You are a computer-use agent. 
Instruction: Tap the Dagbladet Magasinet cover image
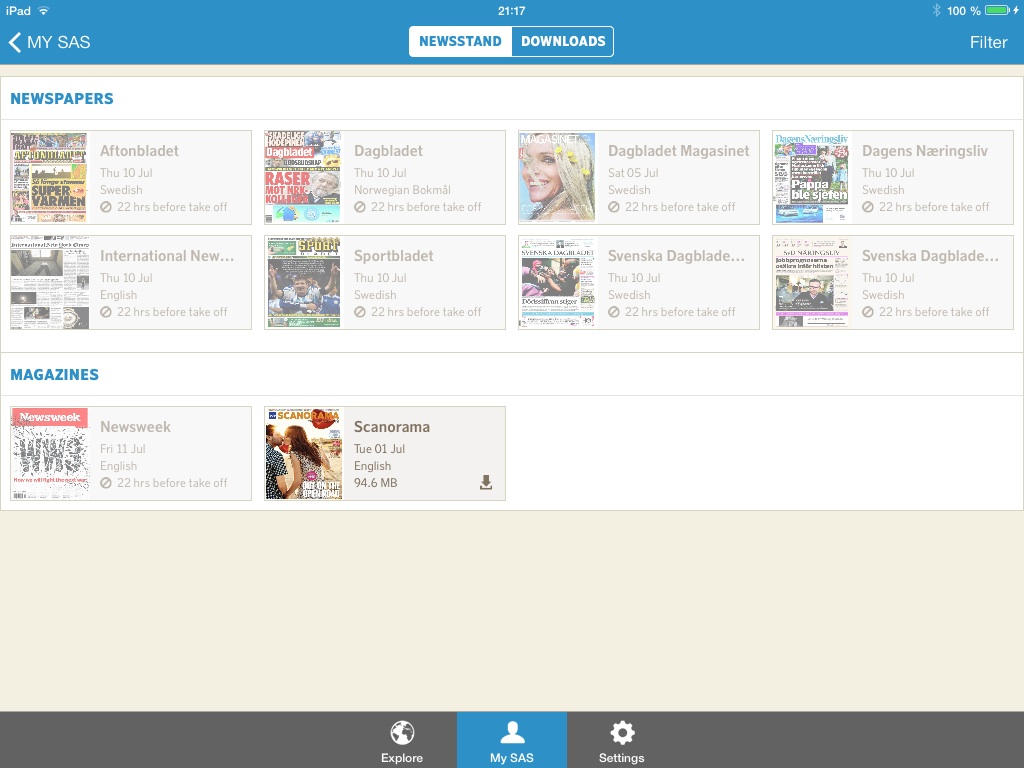tap(557, 178)
